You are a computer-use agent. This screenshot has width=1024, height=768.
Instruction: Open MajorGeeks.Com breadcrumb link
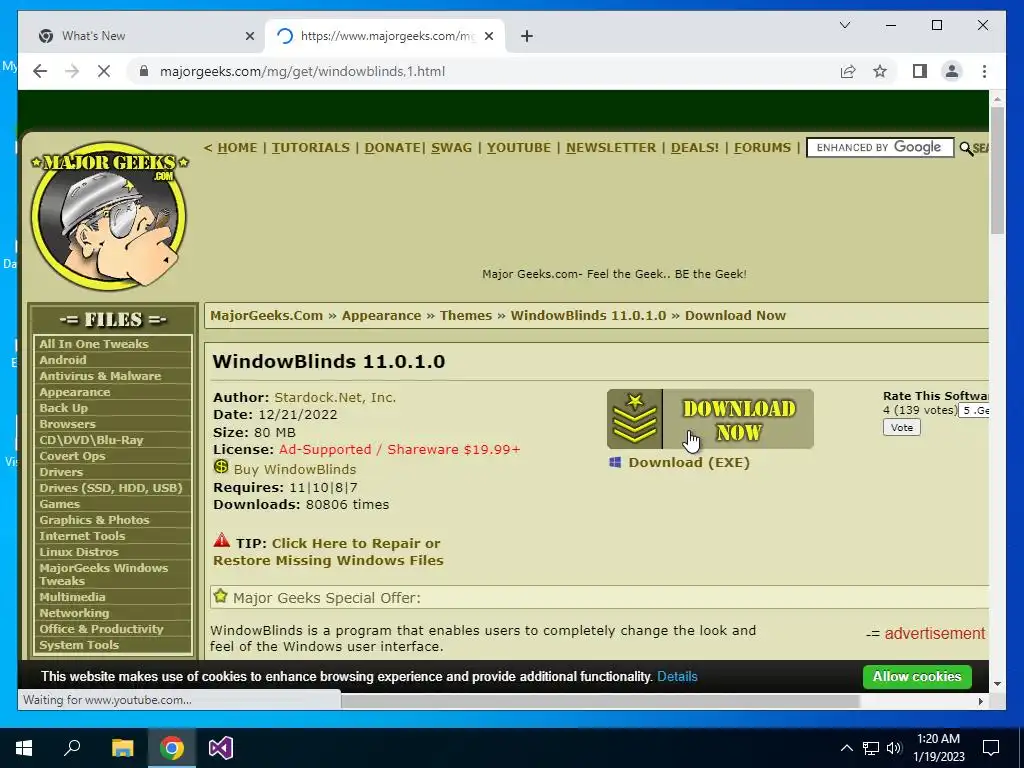[266, 315]
